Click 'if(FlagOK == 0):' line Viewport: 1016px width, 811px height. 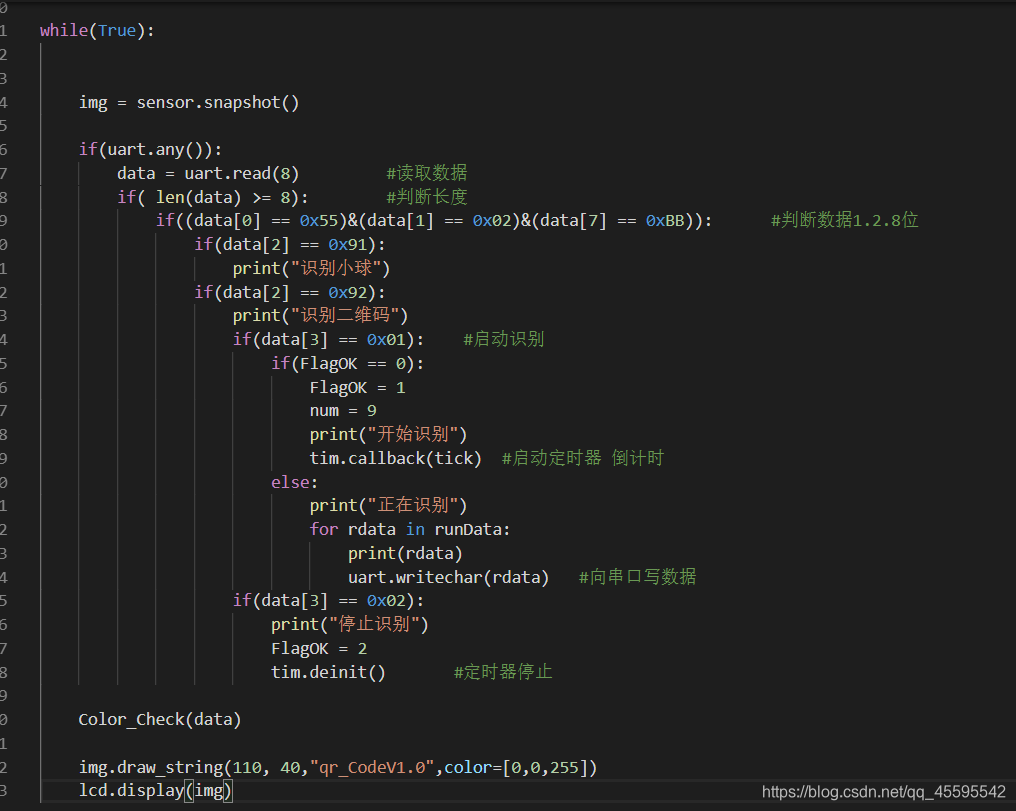click(347, 363)
